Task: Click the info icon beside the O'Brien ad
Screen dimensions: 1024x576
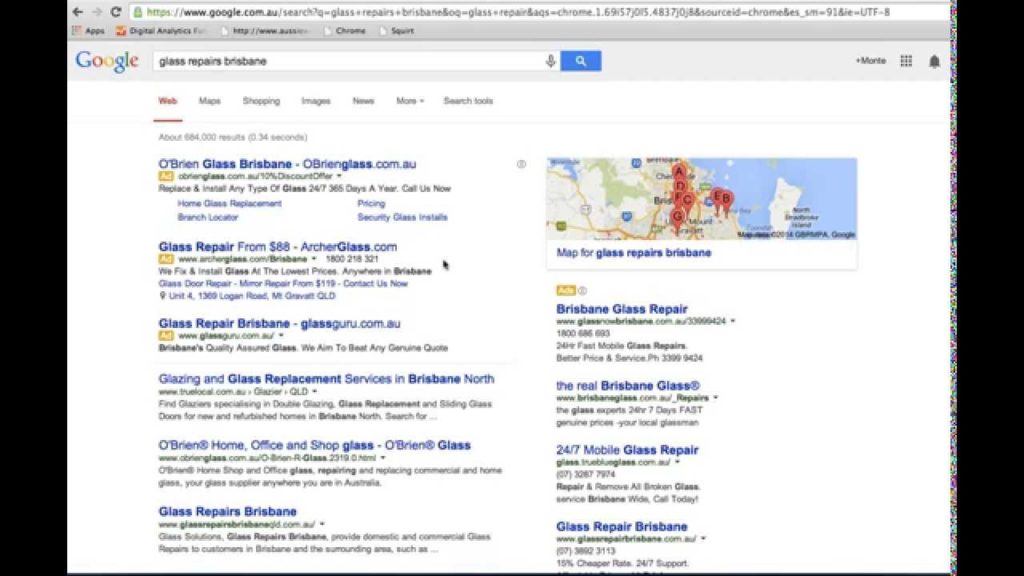Action: click(x=521, y=164)
